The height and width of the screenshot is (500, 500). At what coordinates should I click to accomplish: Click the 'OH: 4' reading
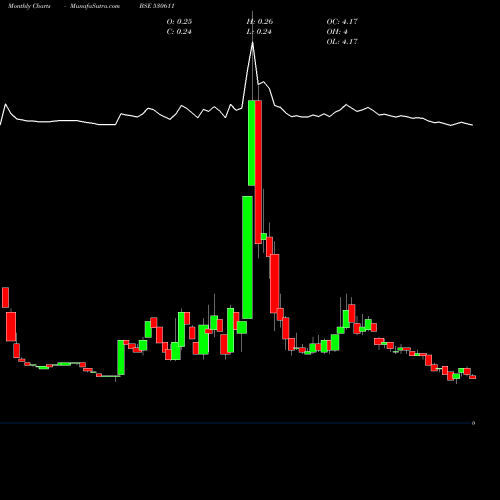[337, 31]
